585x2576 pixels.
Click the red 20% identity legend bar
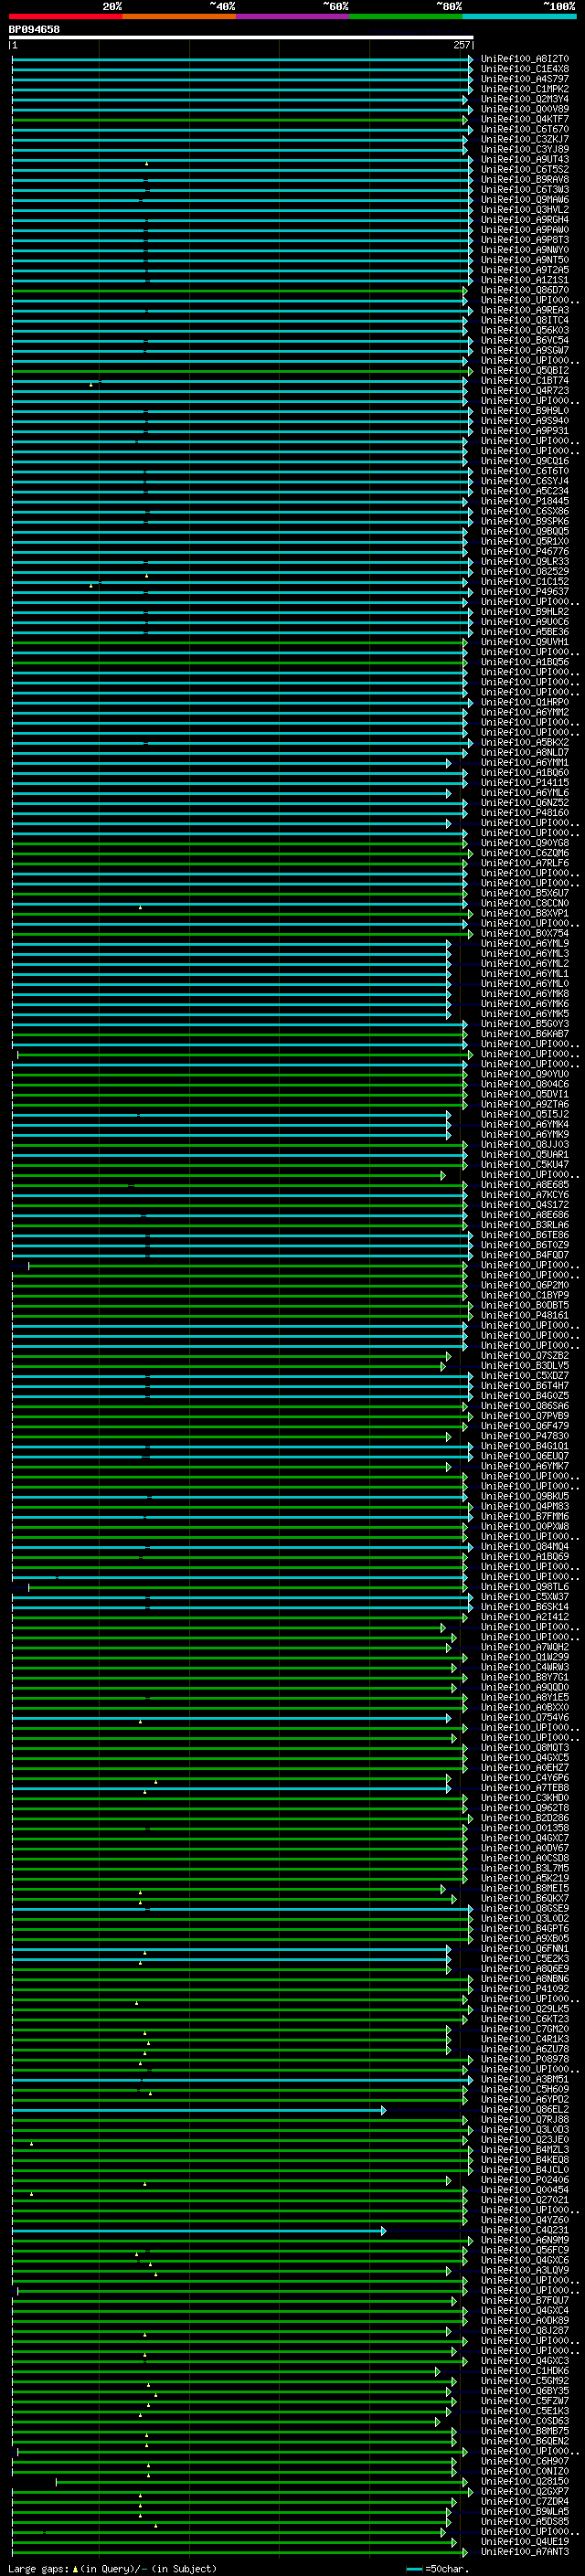click(65, 16)
